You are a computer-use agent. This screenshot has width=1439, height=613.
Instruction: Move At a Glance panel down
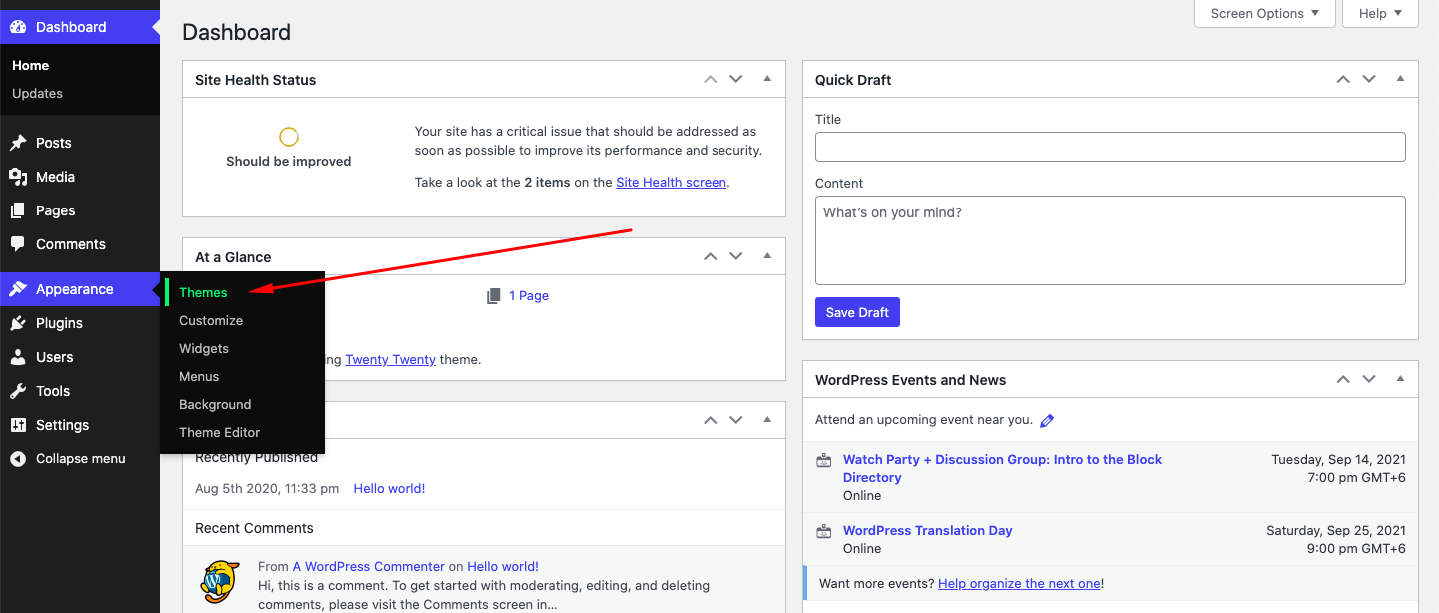tap(736, 256)
